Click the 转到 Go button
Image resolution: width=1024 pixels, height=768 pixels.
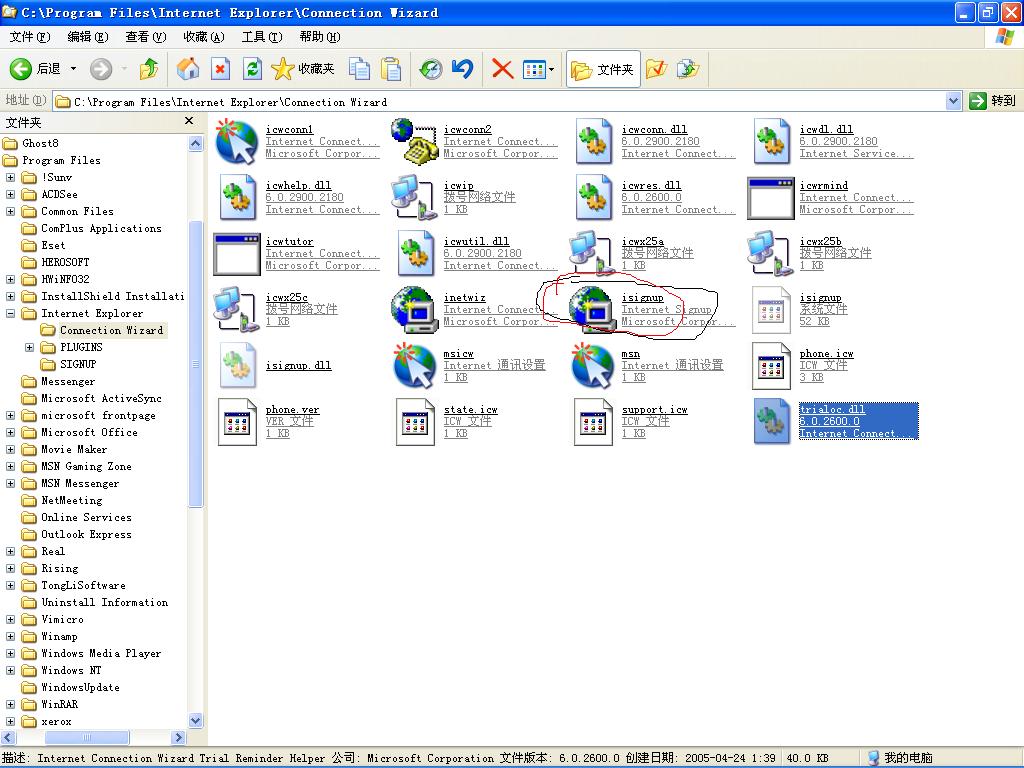pyautogui.click(x=993, y=101)
